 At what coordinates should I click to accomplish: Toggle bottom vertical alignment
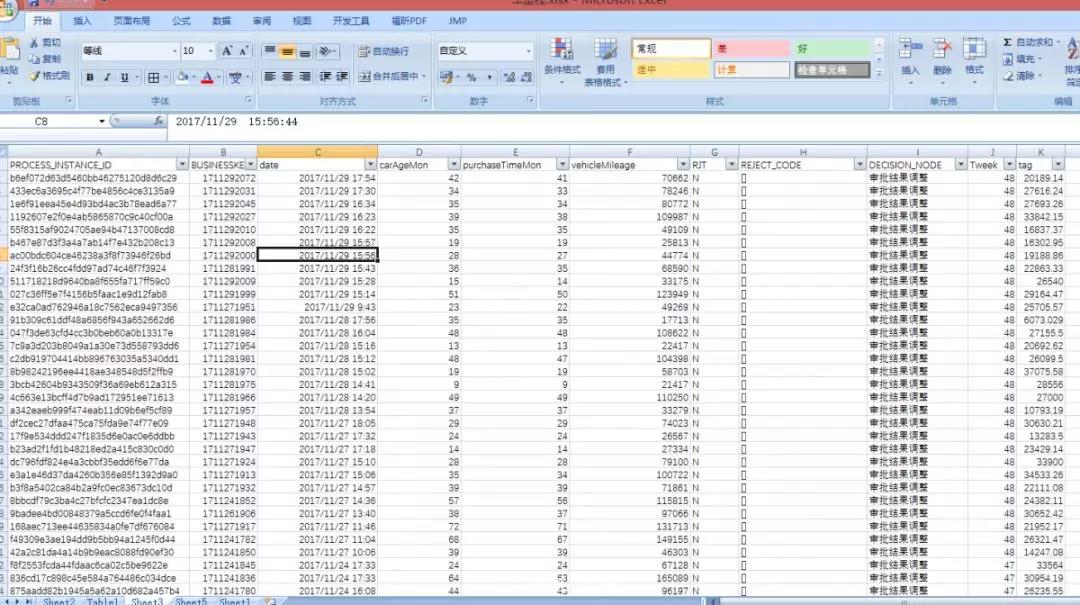point(304,51)
